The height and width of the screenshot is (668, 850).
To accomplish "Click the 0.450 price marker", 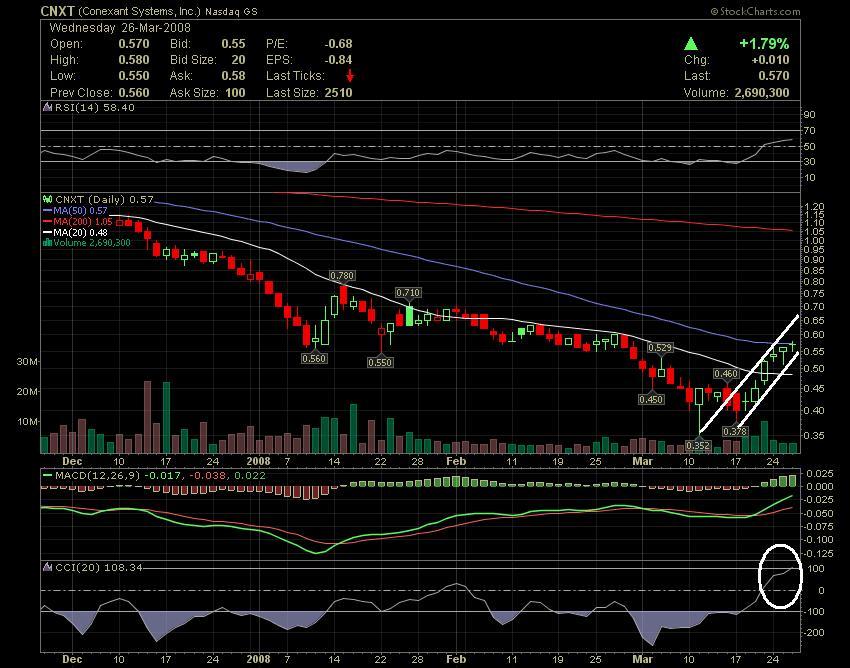I will pos(651,399).
